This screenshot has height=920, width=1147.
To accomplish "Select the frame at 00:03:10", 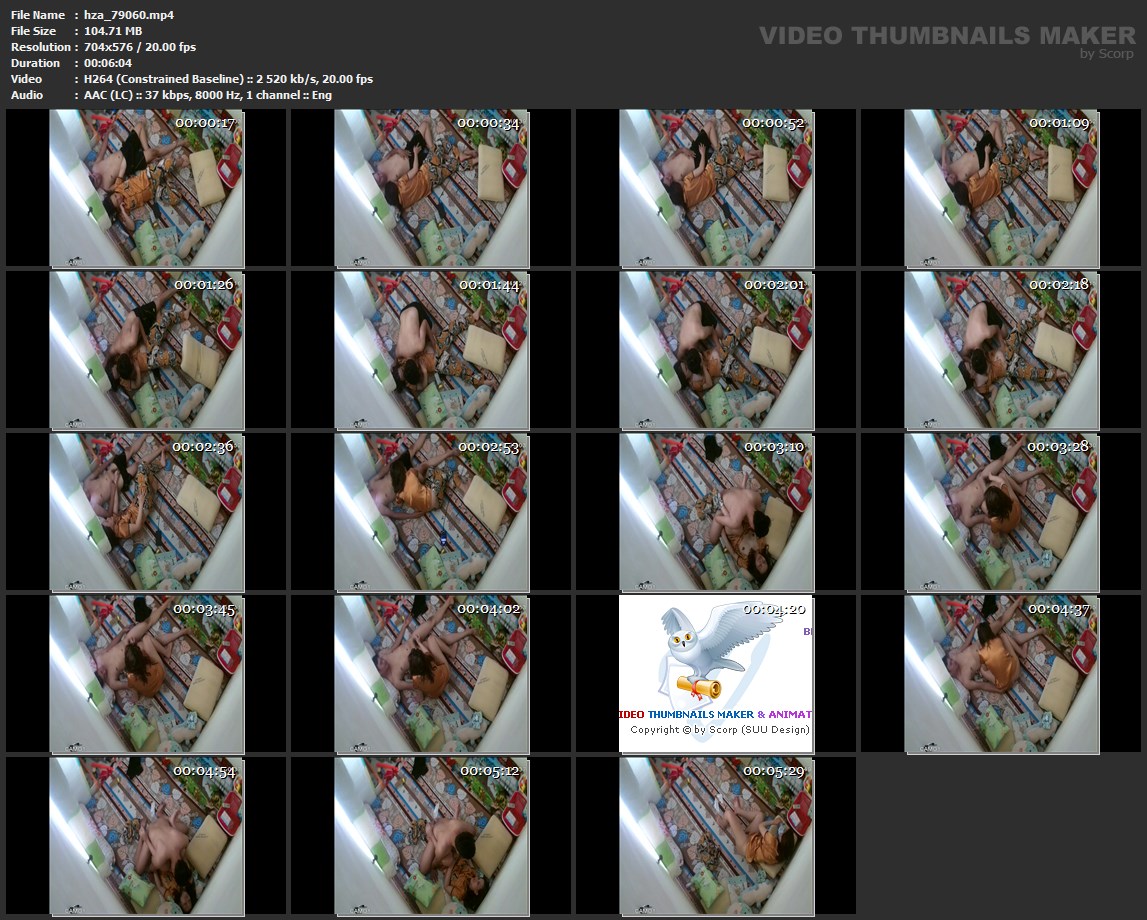I will (716, 512).
